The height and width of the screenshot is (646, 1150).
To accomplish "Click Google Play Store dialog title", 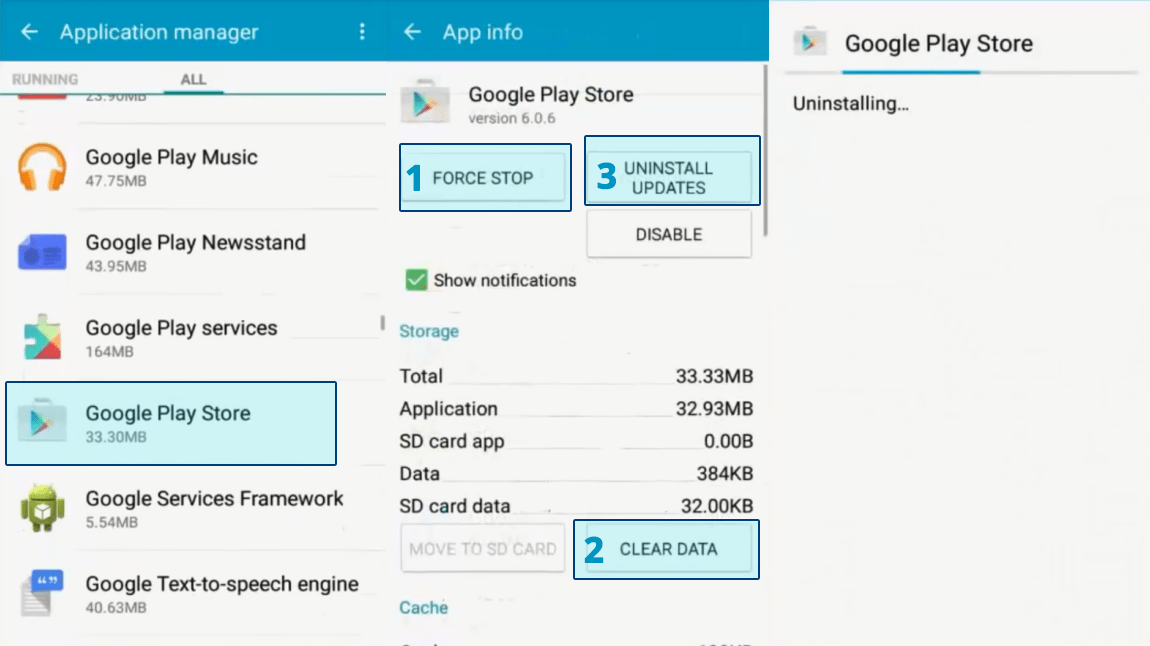I will 939,43.
